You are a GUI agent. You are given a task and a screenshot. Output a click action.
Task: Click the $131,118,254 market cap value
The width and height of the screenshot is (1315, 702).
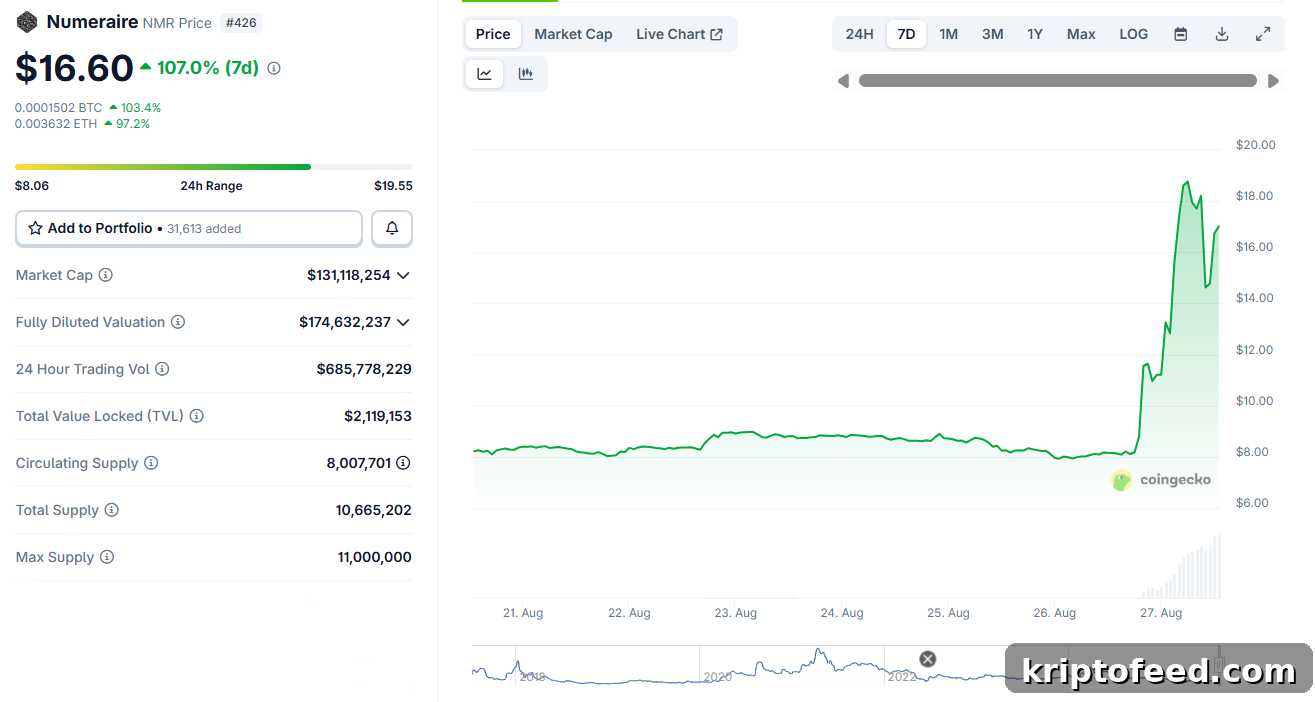coord(349,275)
